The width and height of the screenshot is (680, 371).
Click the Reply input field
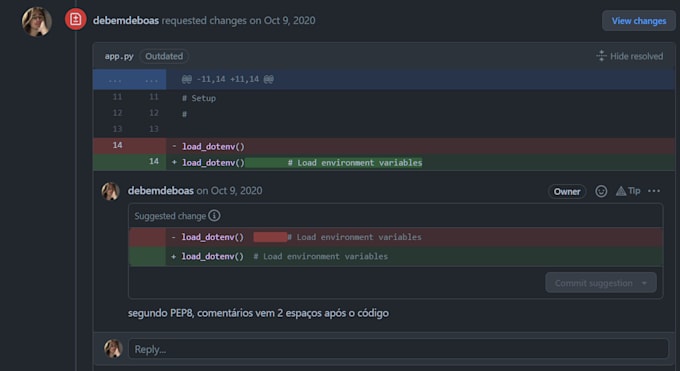pyautogui.click(x=398, y=349)
